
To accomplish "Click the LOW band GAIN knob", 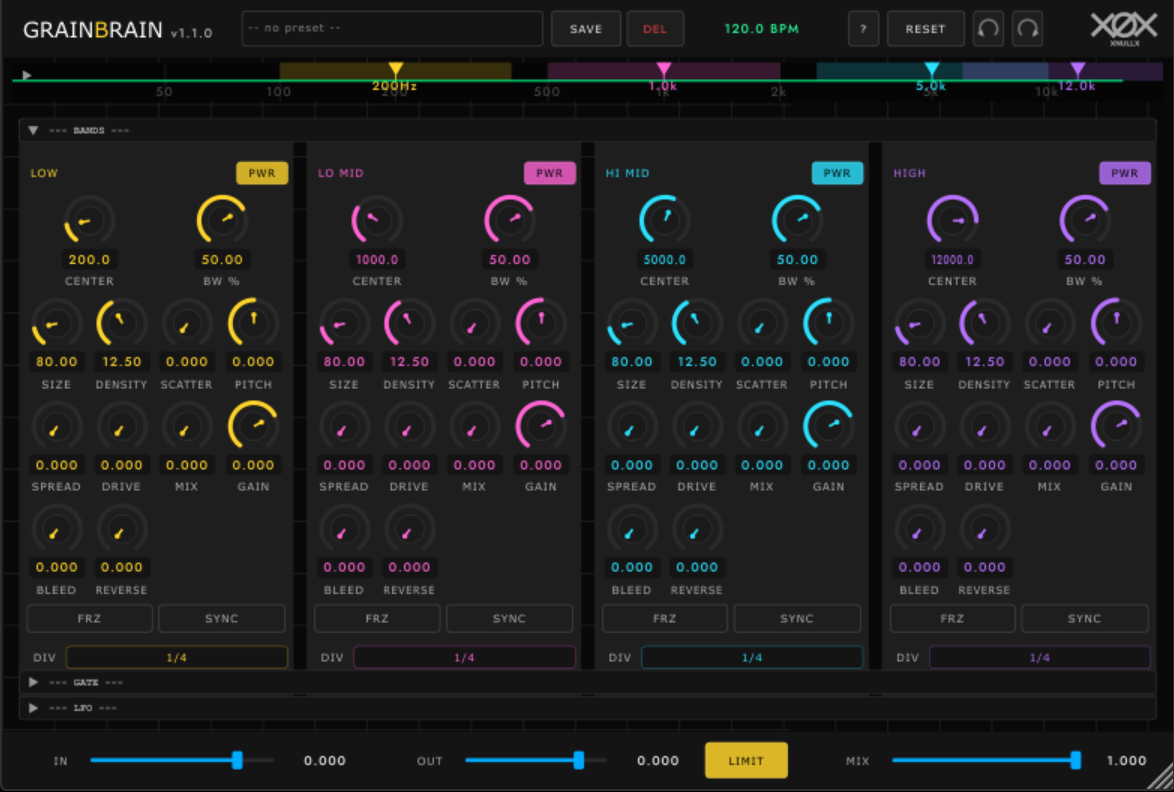I will coord(253,426).
